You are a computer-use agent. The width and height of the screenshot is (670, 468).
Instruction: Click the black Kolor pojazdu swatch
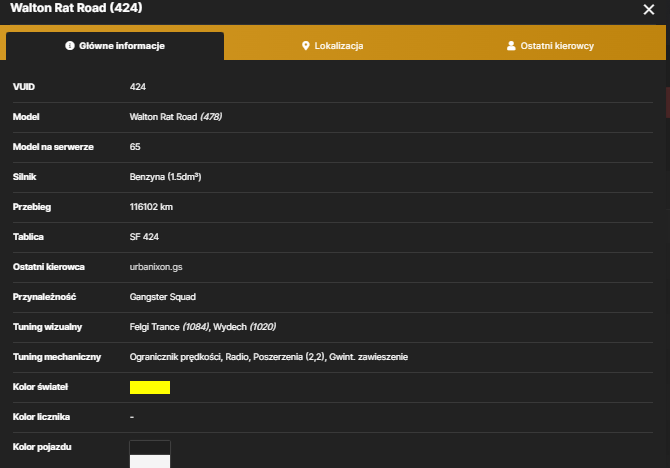(150, 448)
